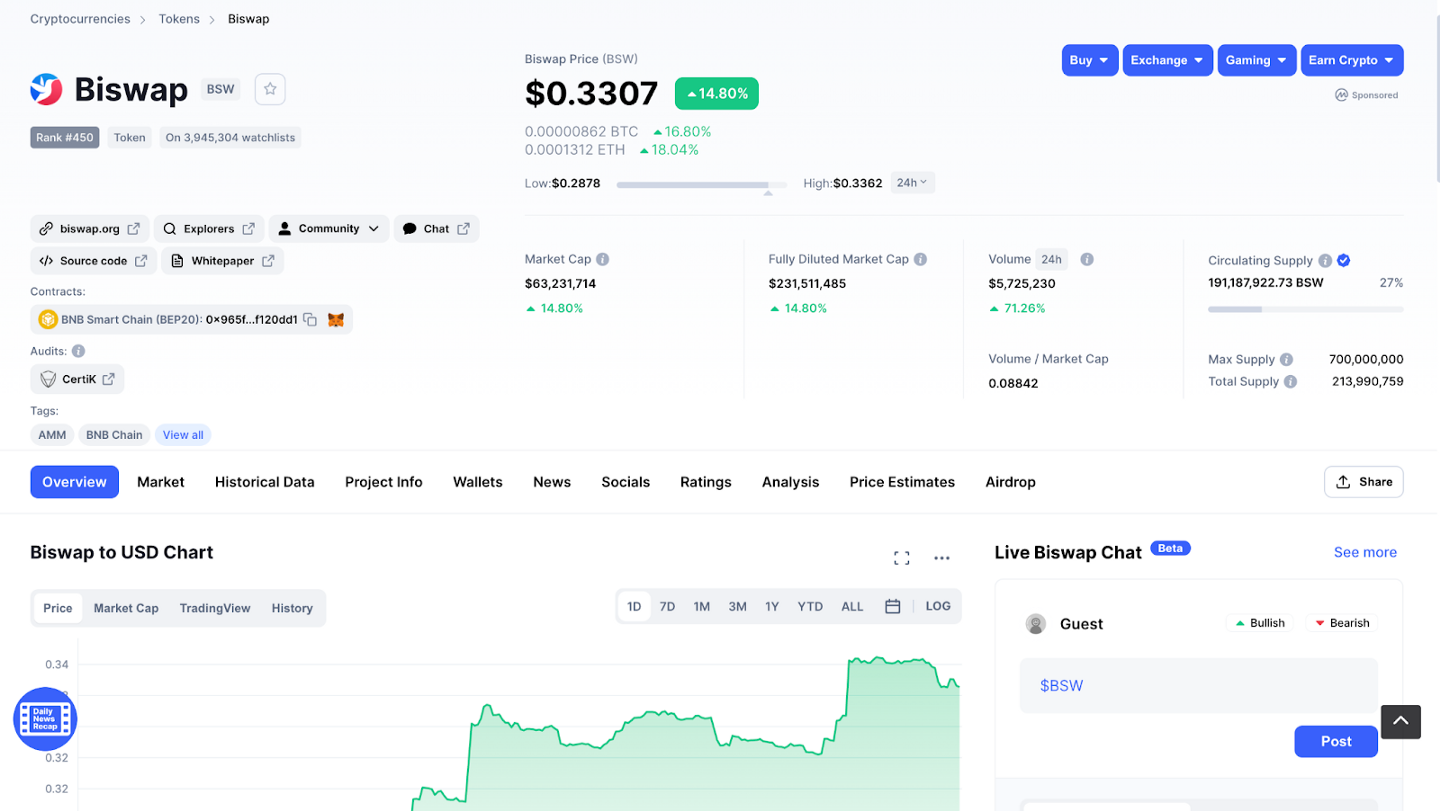Copy the BNB Smart Chain contract address
This screenshot has width=1440, height=811.
310,320
